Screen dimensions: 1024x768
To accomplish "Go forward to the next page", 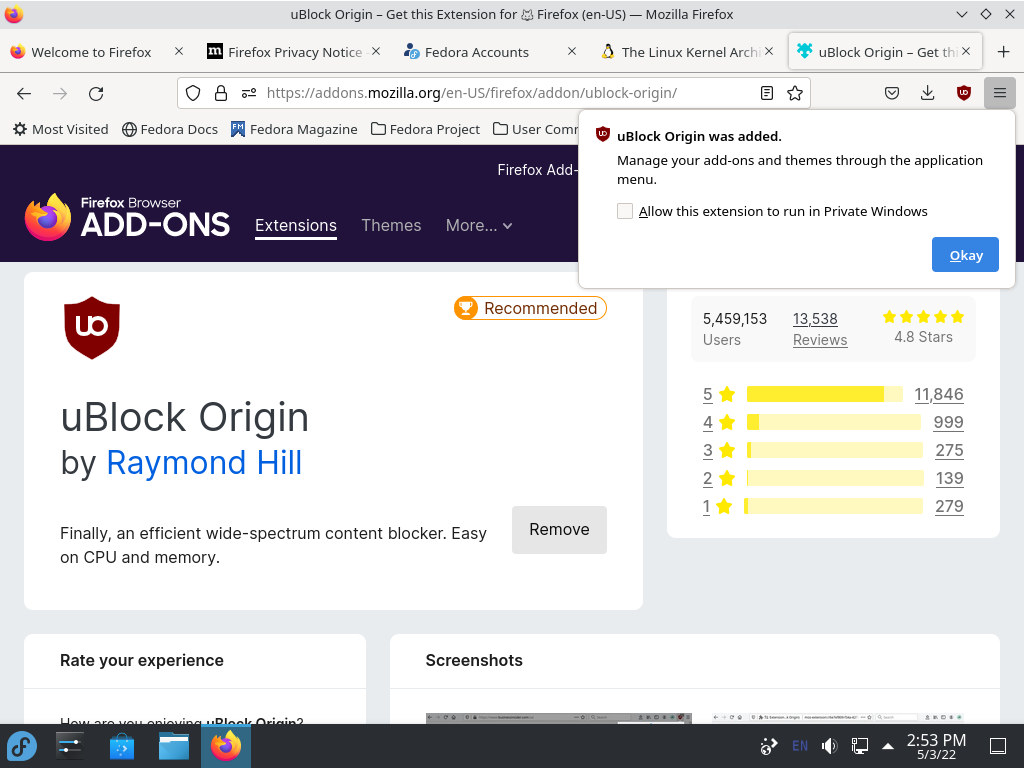I will pos(60,93).
